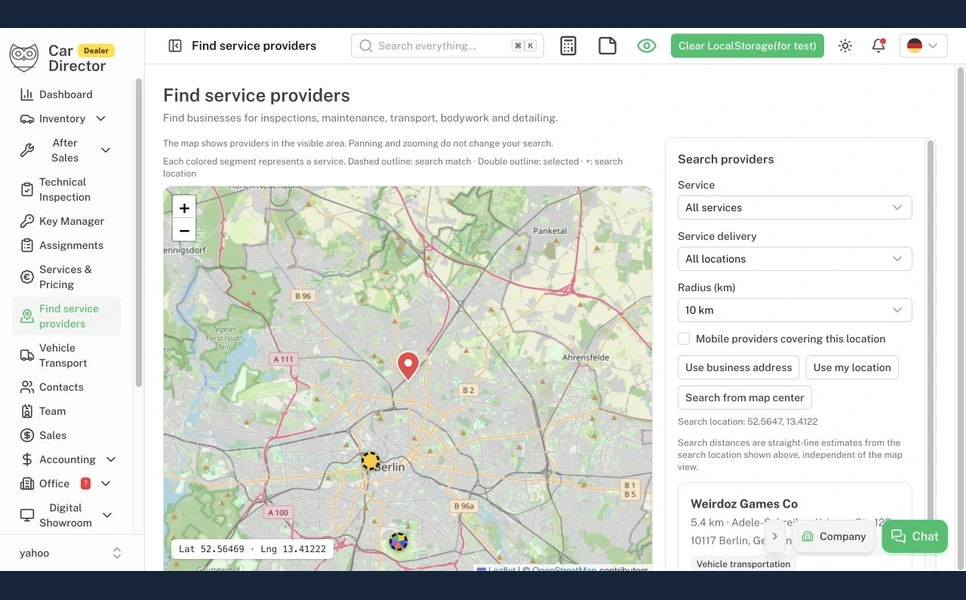
Task: Click Weirdoz Games Co provider name
Action: [x=744, y=504]
